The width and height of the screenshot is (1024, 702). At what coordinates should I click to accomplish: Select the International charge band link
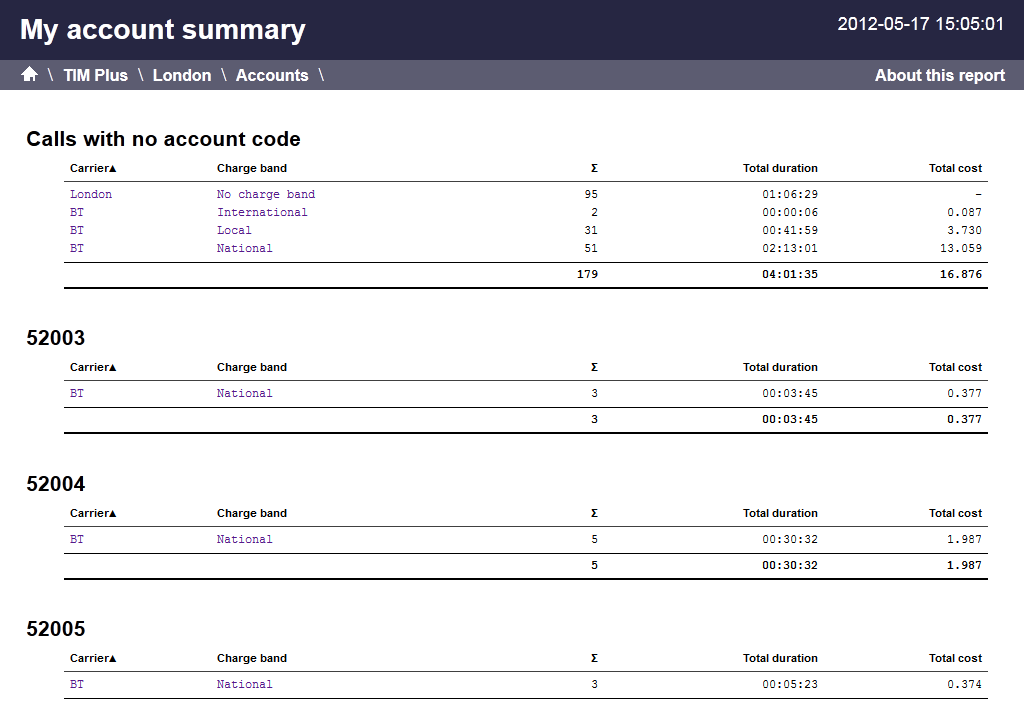click(x=262, y=212)
